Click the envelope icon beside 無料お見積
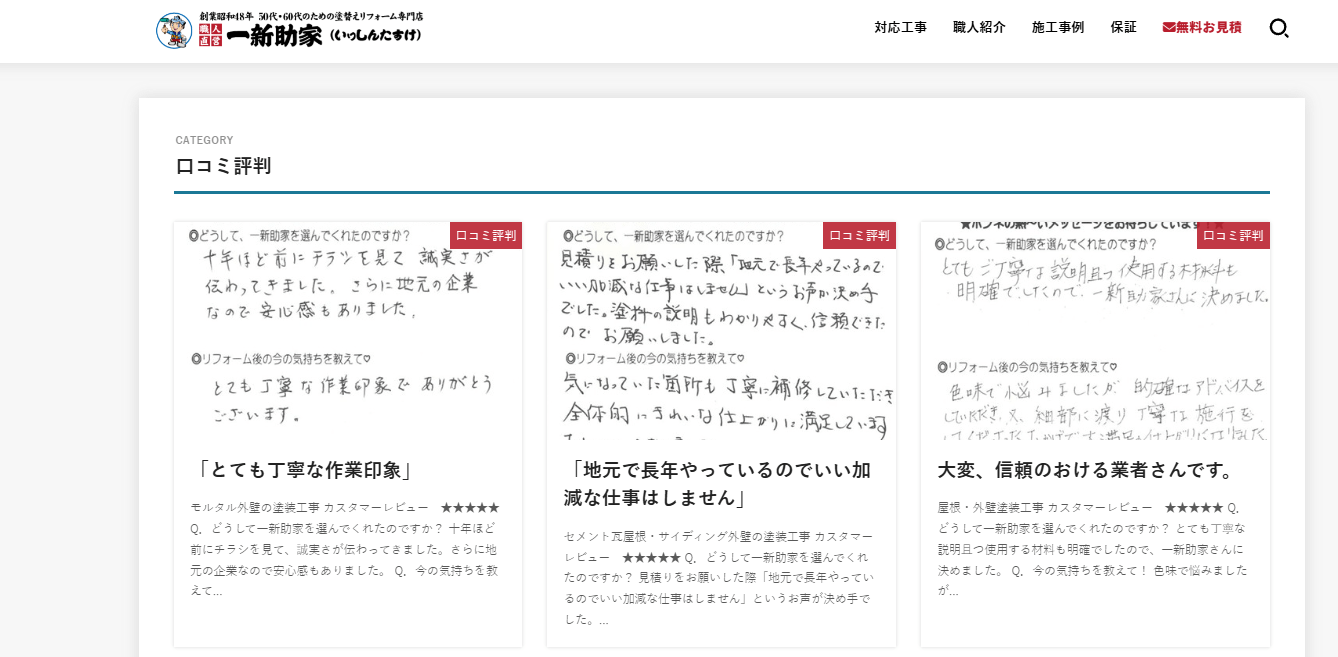Screen dimensions: 1338x657 (x=1169, y=28)
